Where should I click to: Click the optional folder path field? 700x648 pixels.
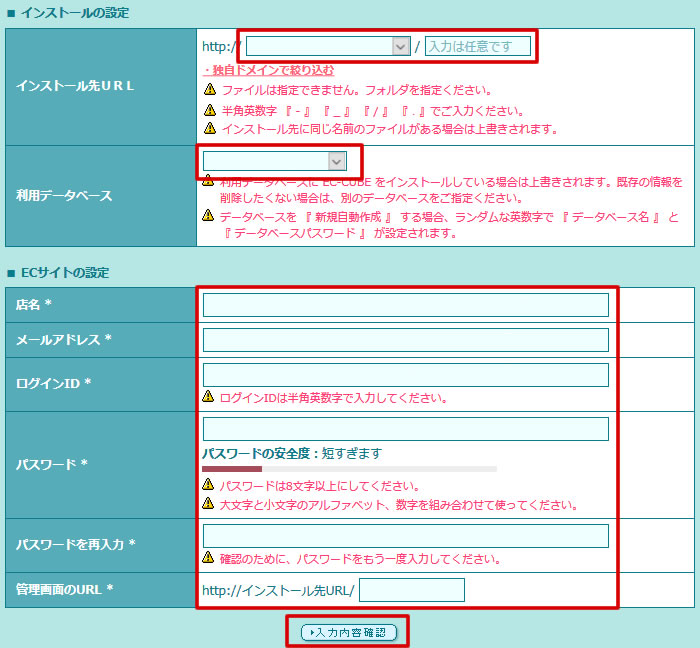click(x=477, y=46)
